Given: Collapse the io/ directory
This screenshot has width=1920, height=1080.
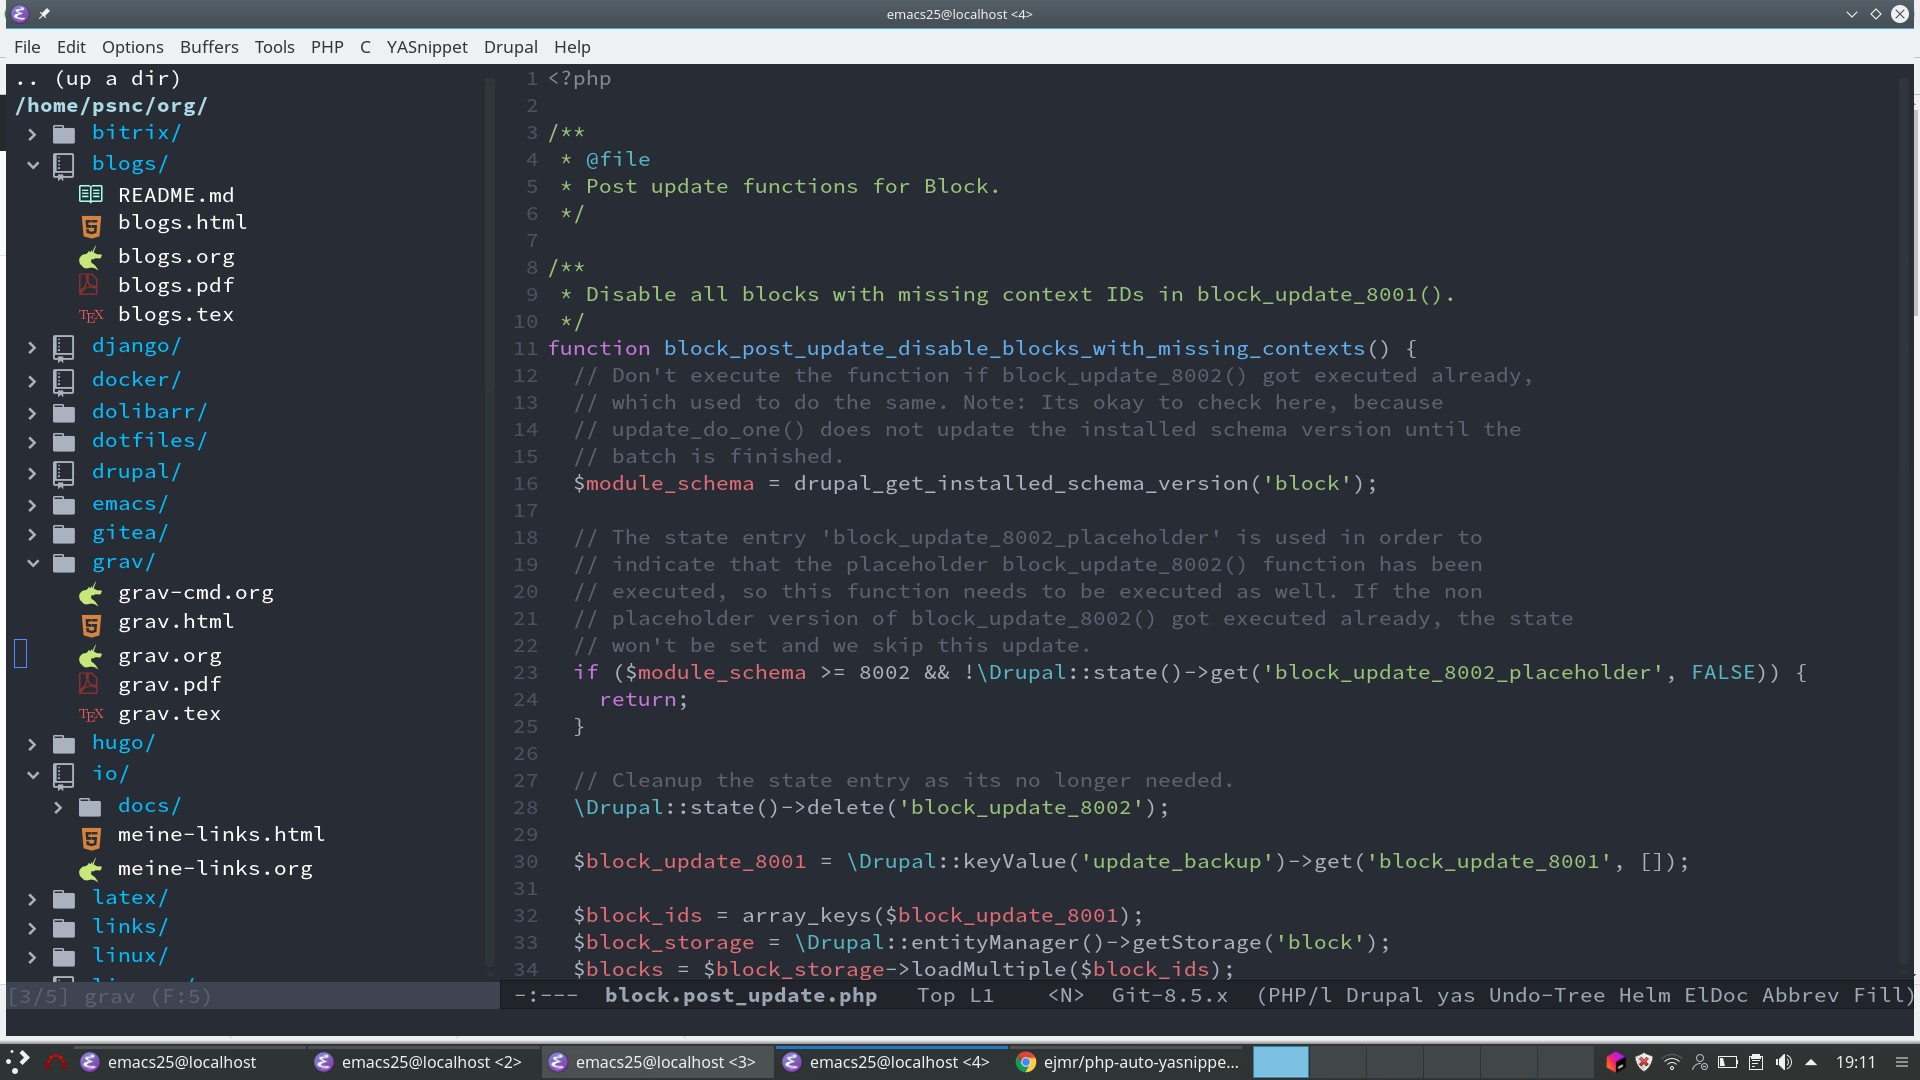Looking at the screenshot, I should tap(32, 775).
